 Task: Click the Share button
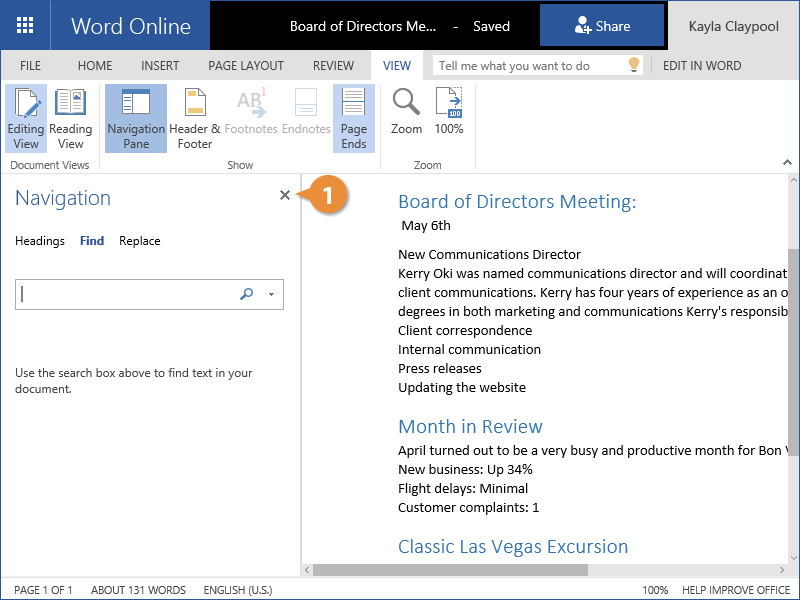click(x=602, y=26)
